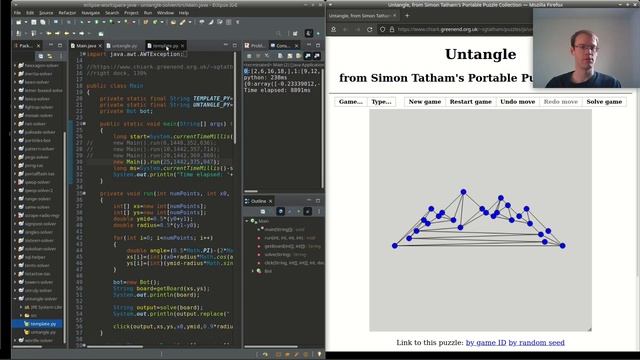640x360 pixels.
Task: Select the Java perspective icon
Action: click(309, 33)
